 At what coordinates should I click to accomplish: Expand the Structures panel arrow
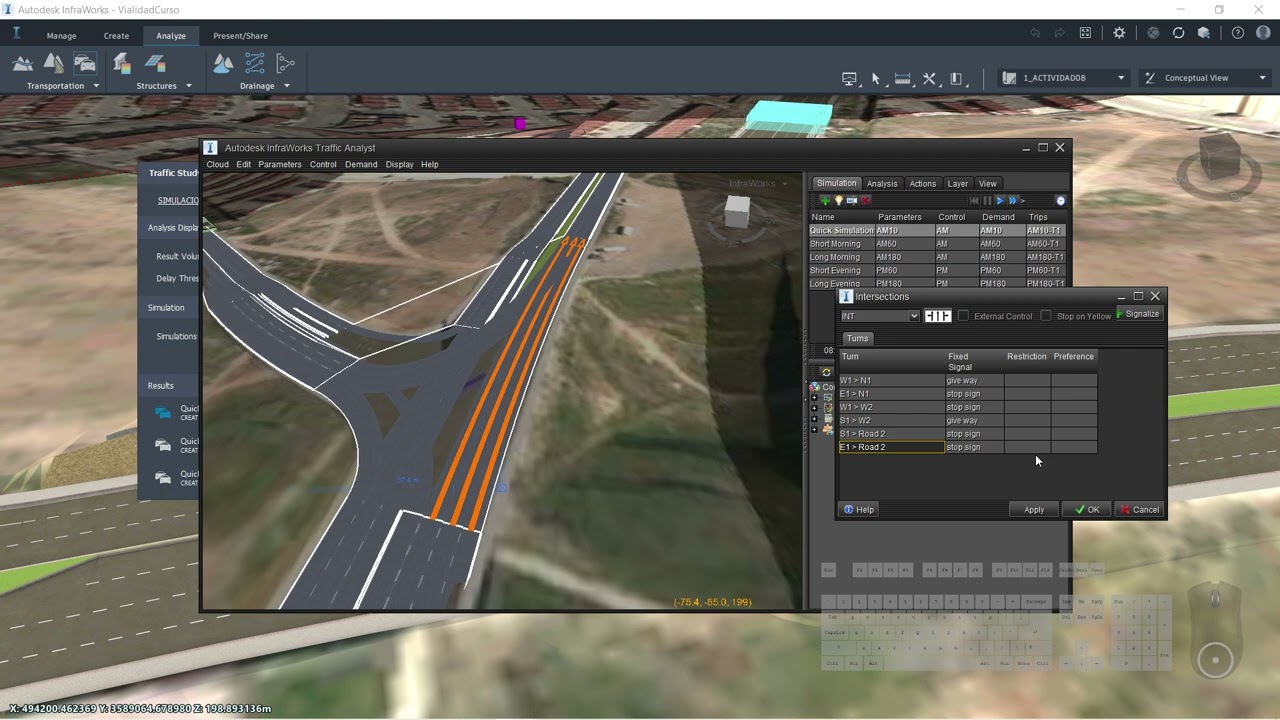[x=188, y=86]
